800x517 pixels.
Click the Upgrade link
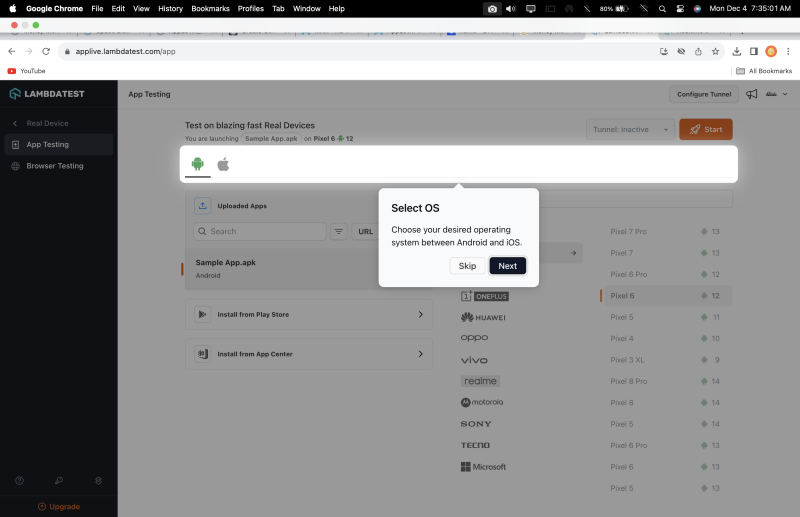point(59,507)
